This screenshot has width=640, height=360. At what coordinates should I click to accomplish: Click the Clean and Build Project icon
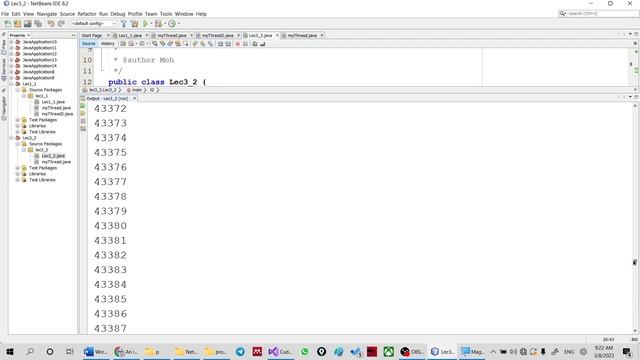click(134, 24)
